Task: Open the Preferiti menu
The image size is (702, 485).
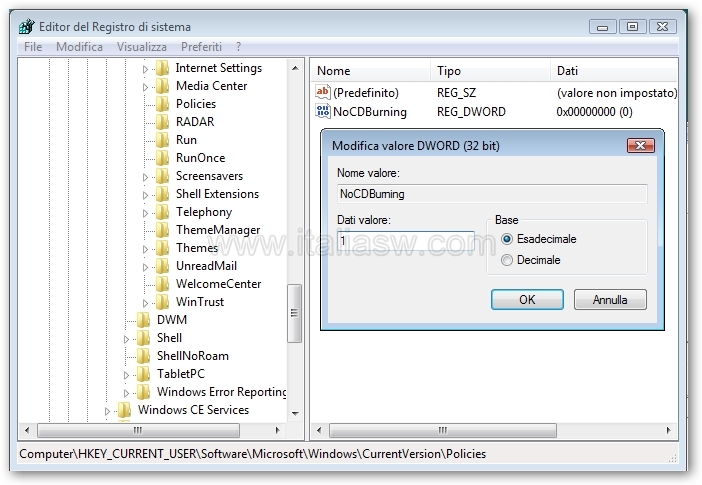Action: point(201,47)
